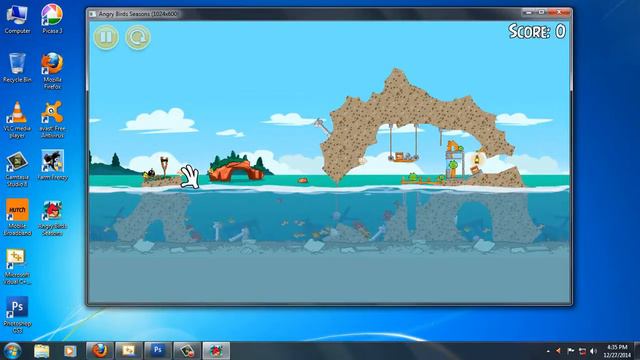
Task: Launch Camtasia Studio 8 shortcut
Action: pyautogui.click(x=17, y=169)
